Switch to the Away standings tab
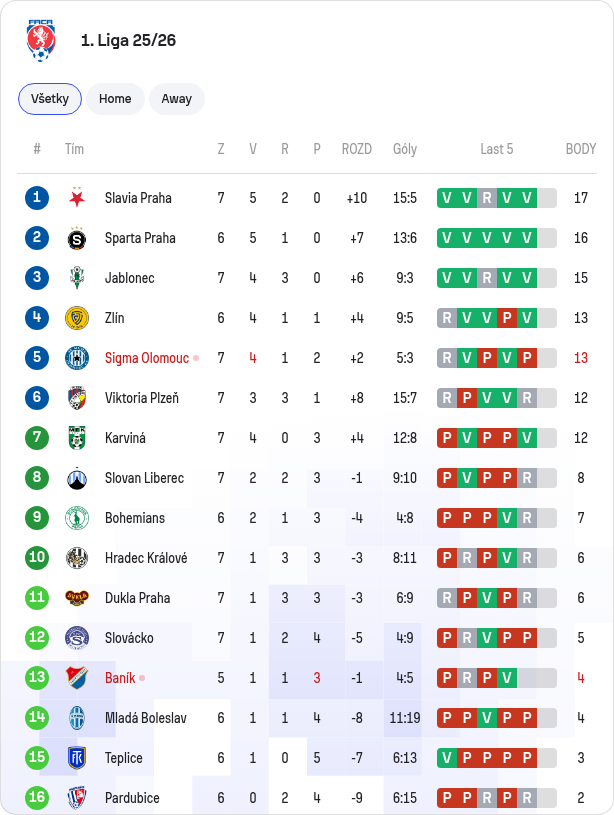 [x=177, y=99]
